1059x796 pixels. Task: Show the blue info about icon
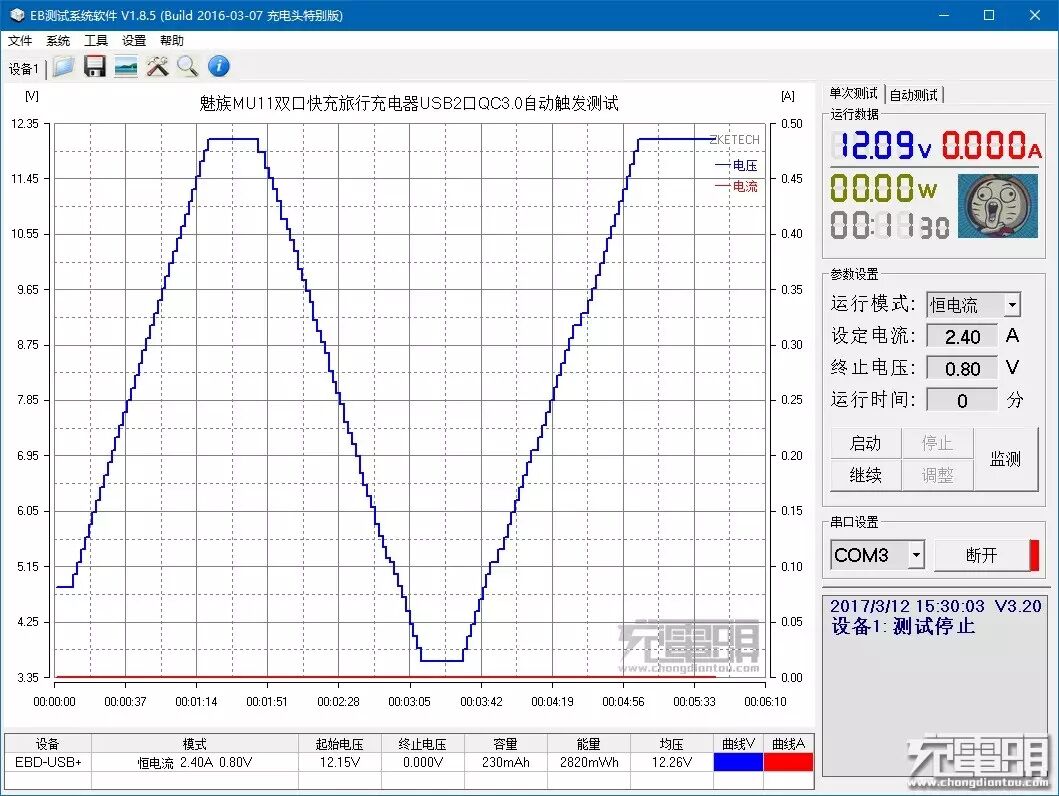click(218, 66)
